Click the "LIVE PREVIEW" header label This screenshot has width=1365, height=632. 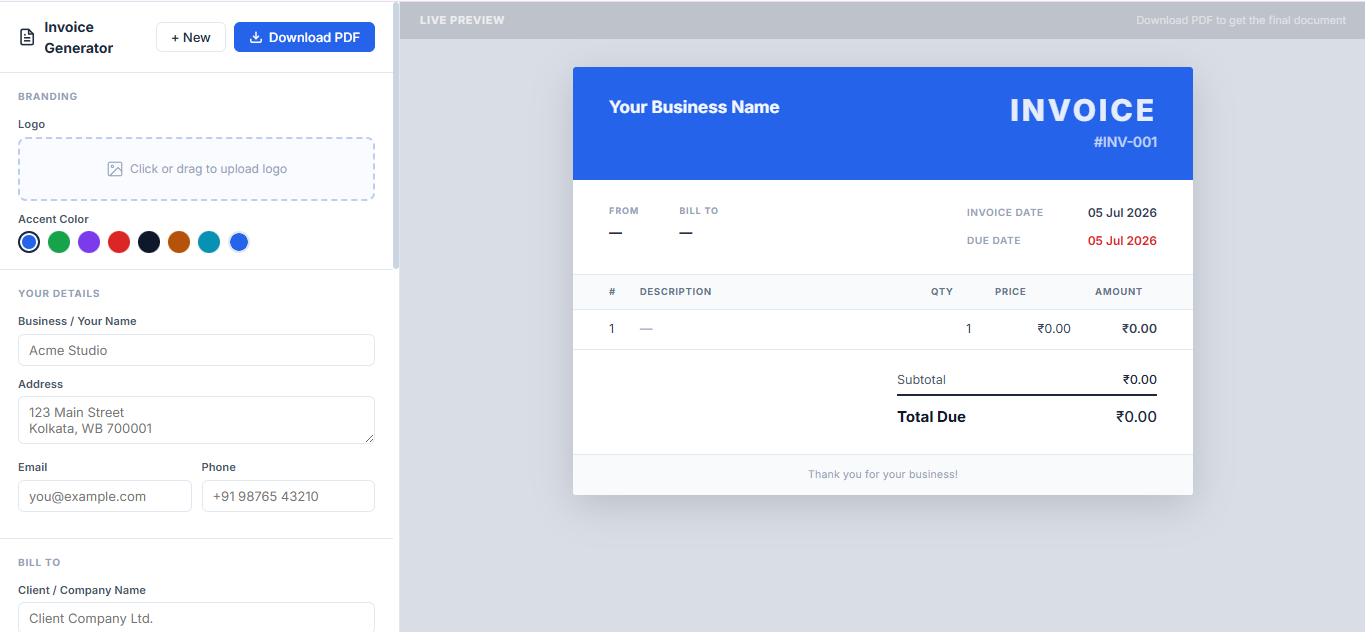click(462, 20)
